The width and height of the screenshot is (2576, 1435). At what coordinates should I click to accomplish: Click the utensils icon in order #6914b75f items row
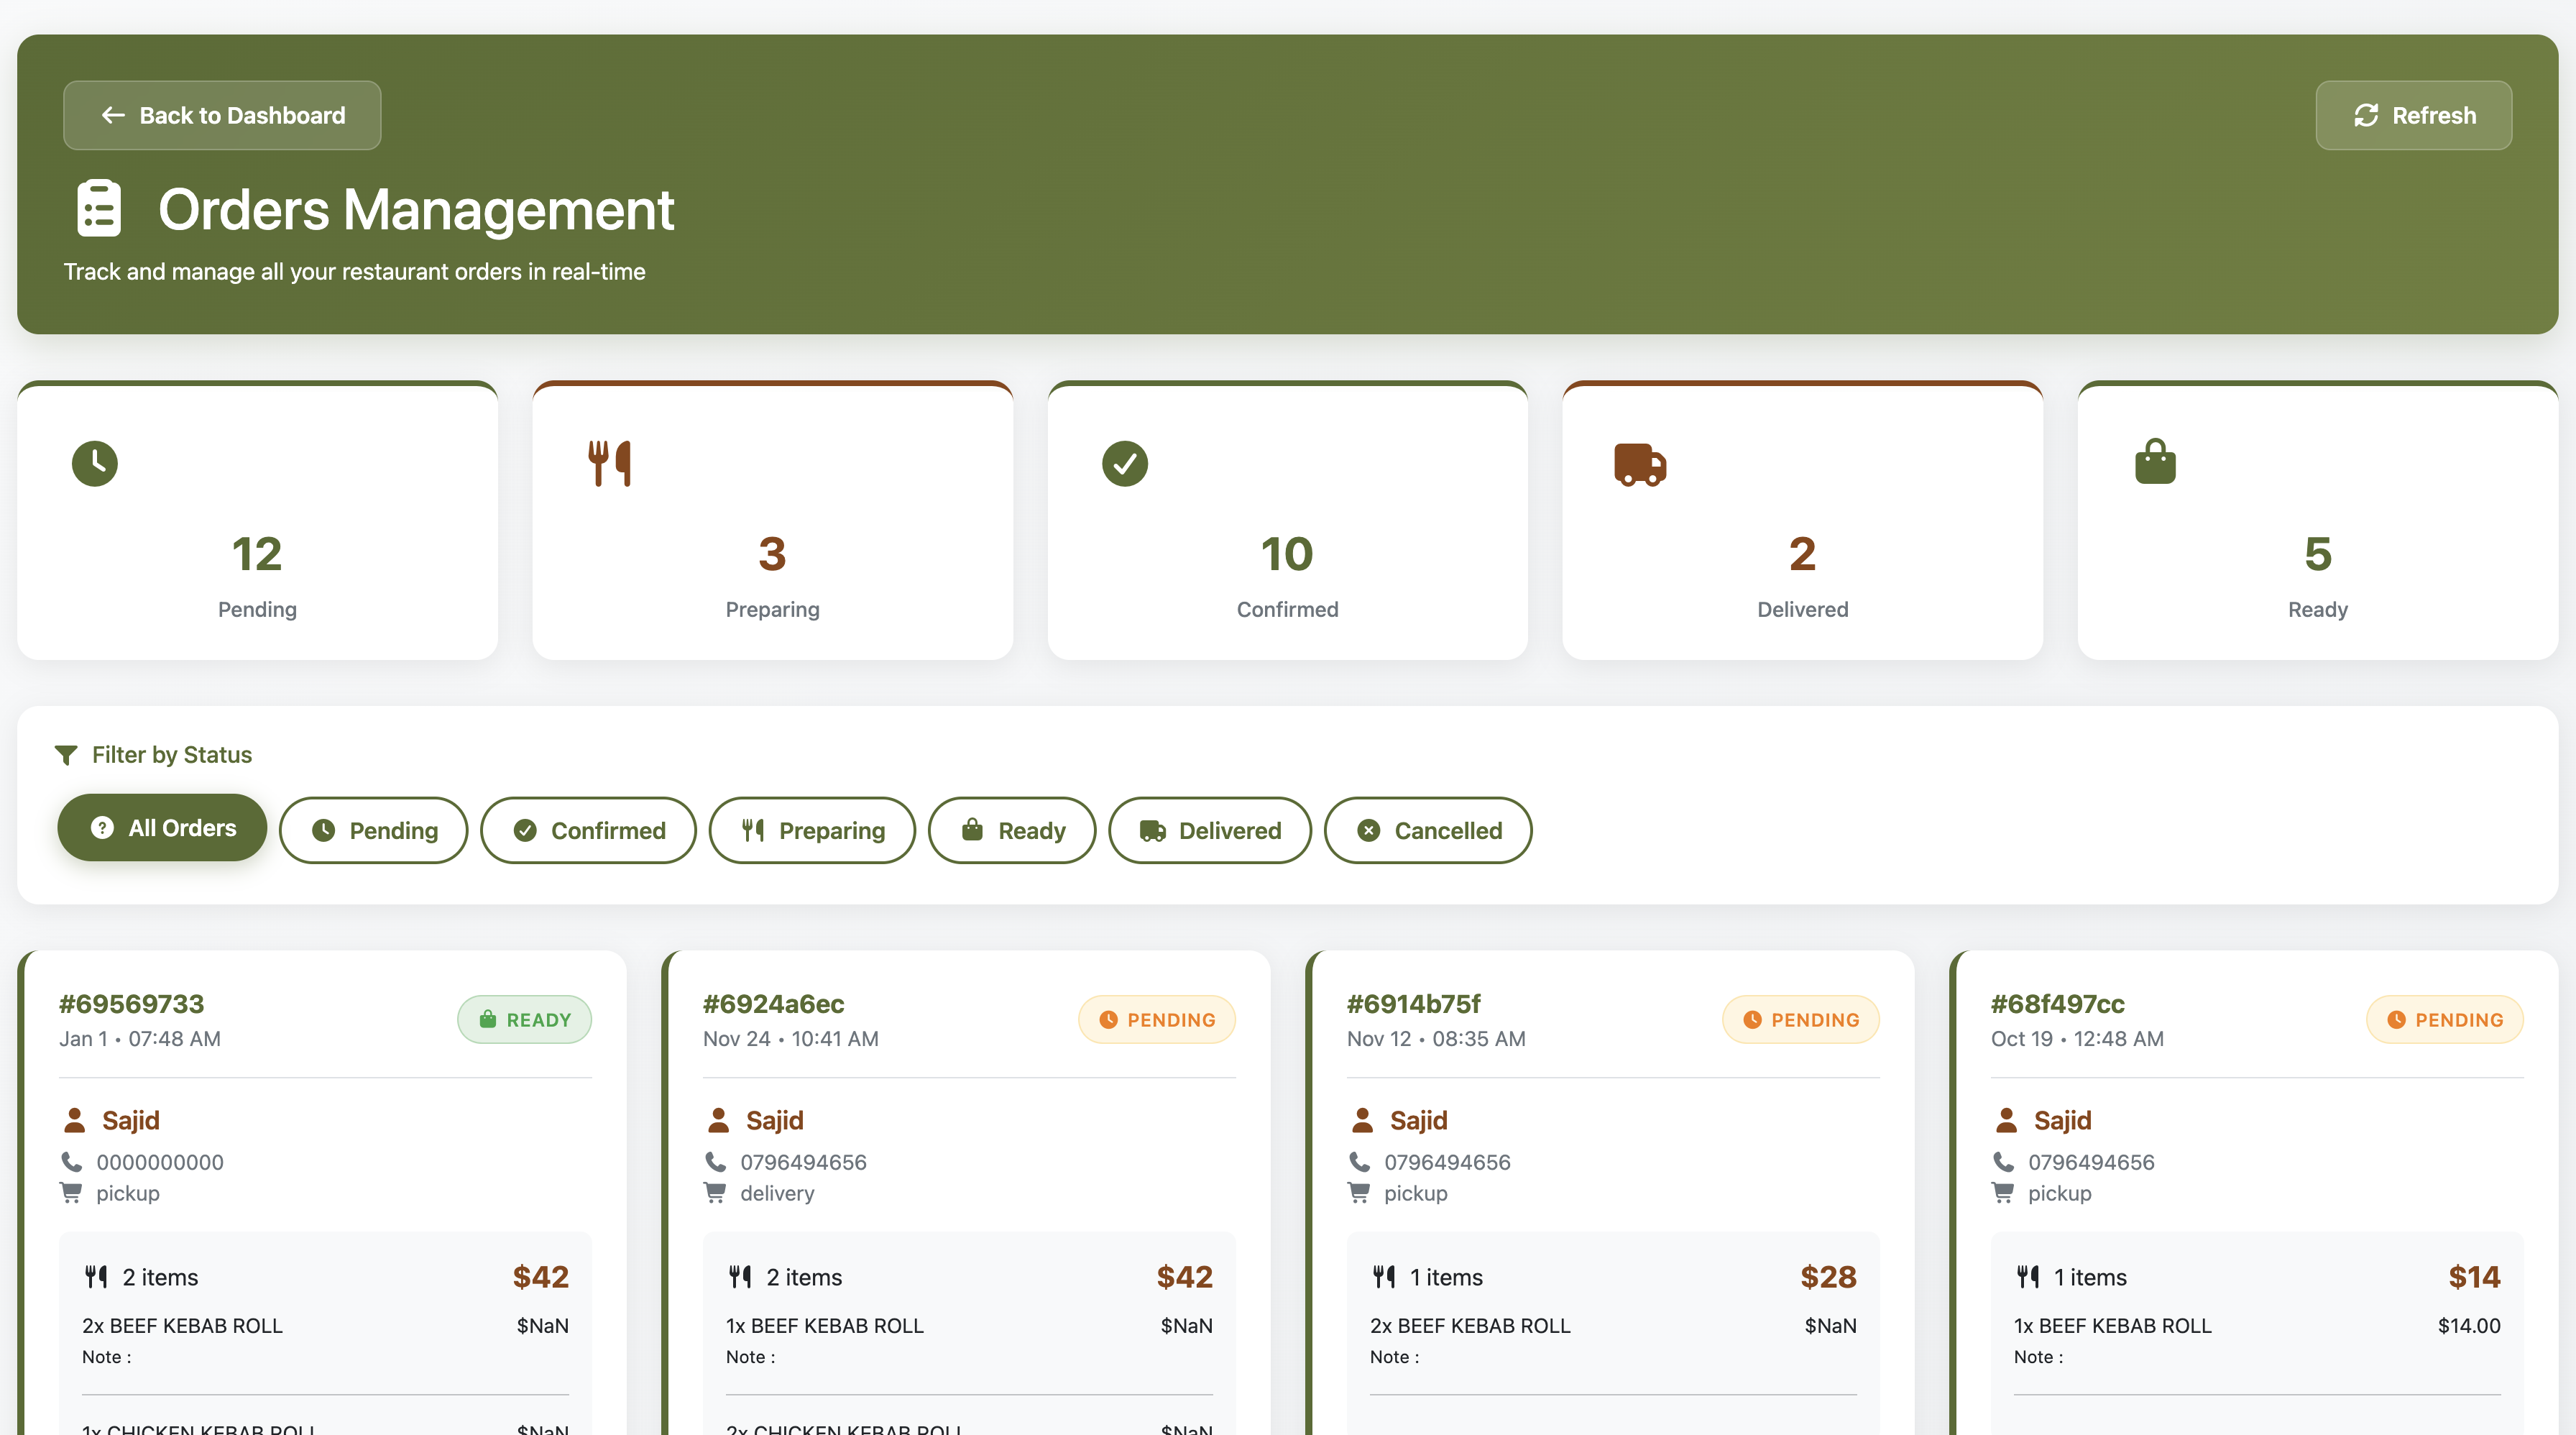tap(1384, 1277)
